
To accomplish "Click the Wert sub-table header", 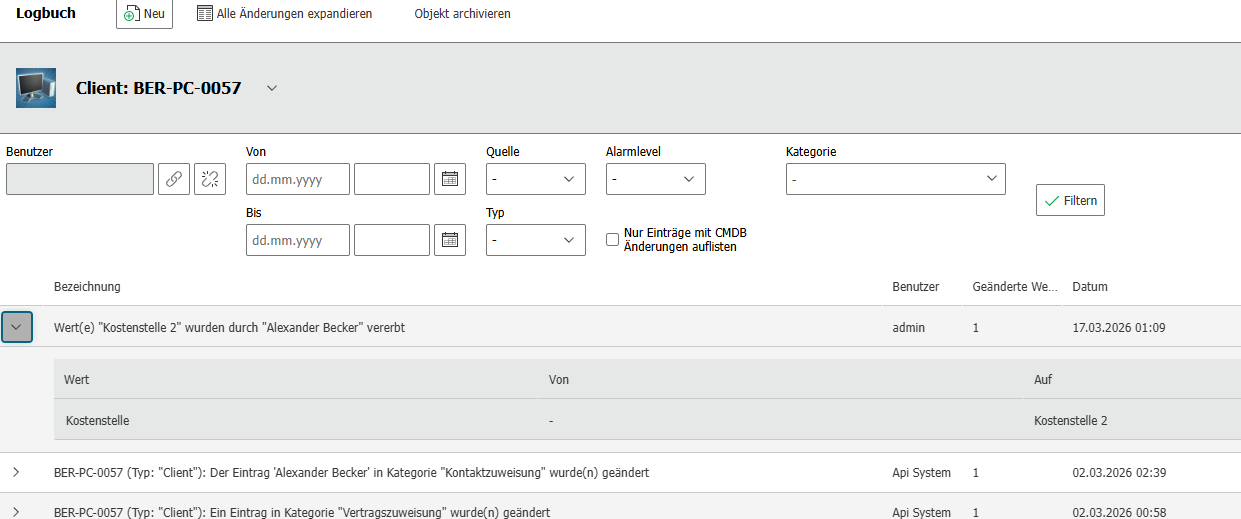I will tap(77, 380).
